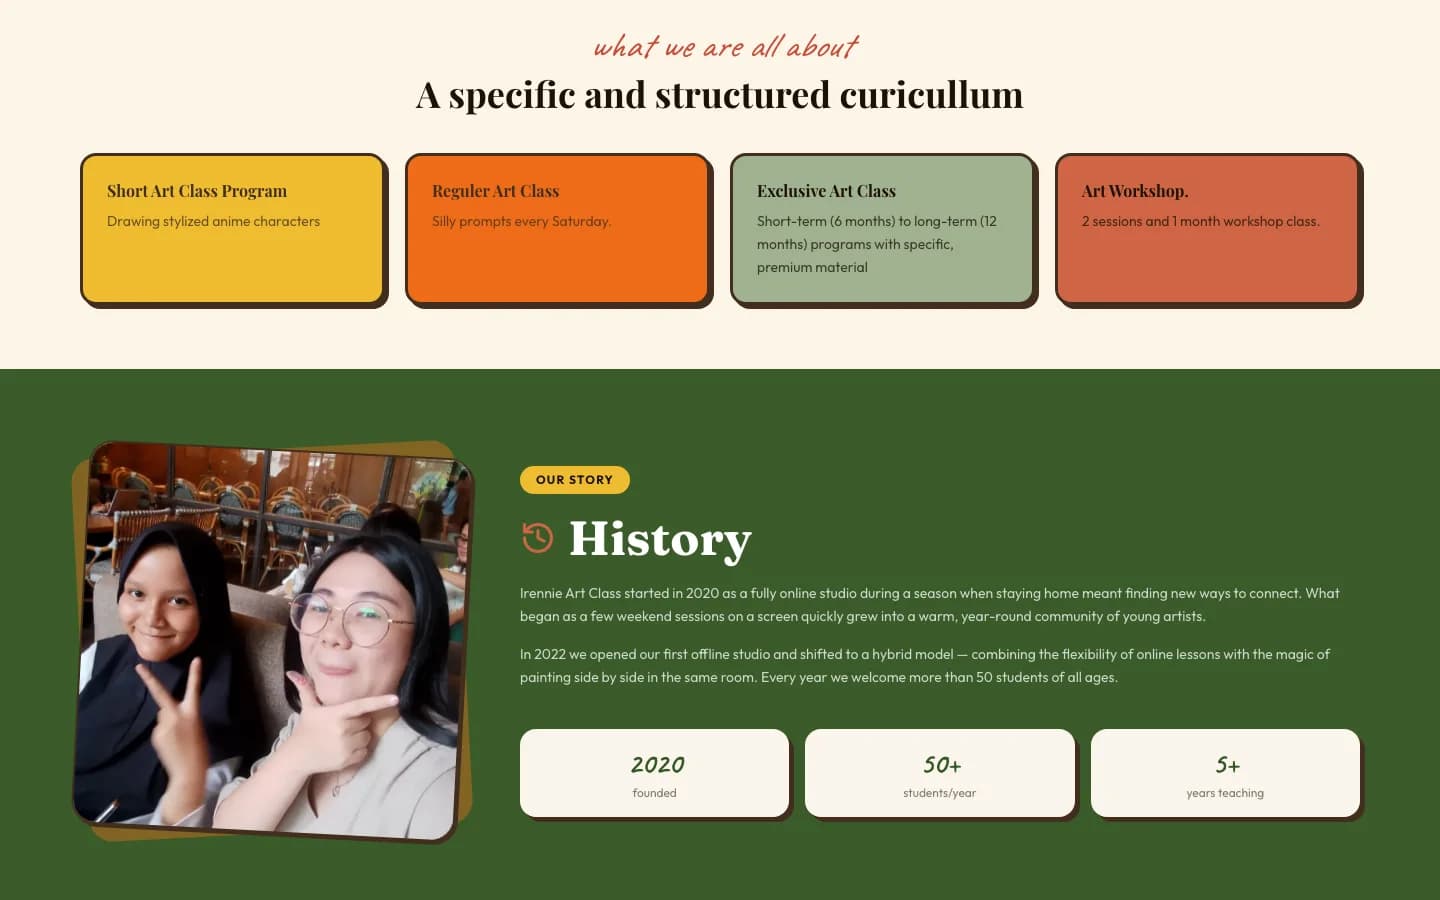The image size is (1440, 900).
Task: Click 'A specific and structured curicullum' heading
Action: (720, 95)
